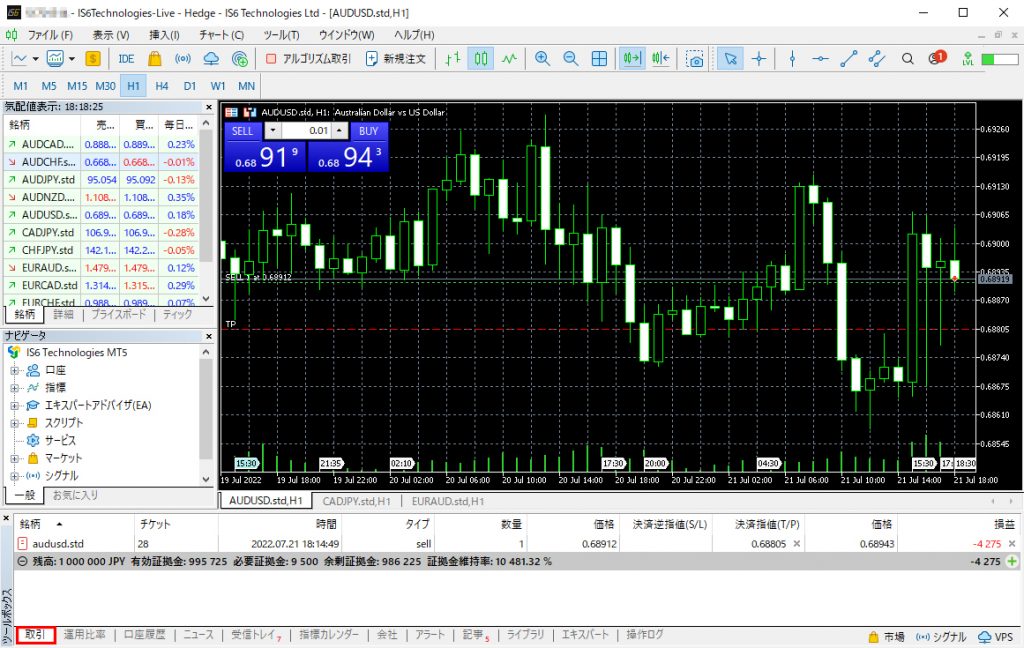The height and width of the screenshot is (648, 1024).
Task: Click the copy trading radar icon
Action: point(240,59)
